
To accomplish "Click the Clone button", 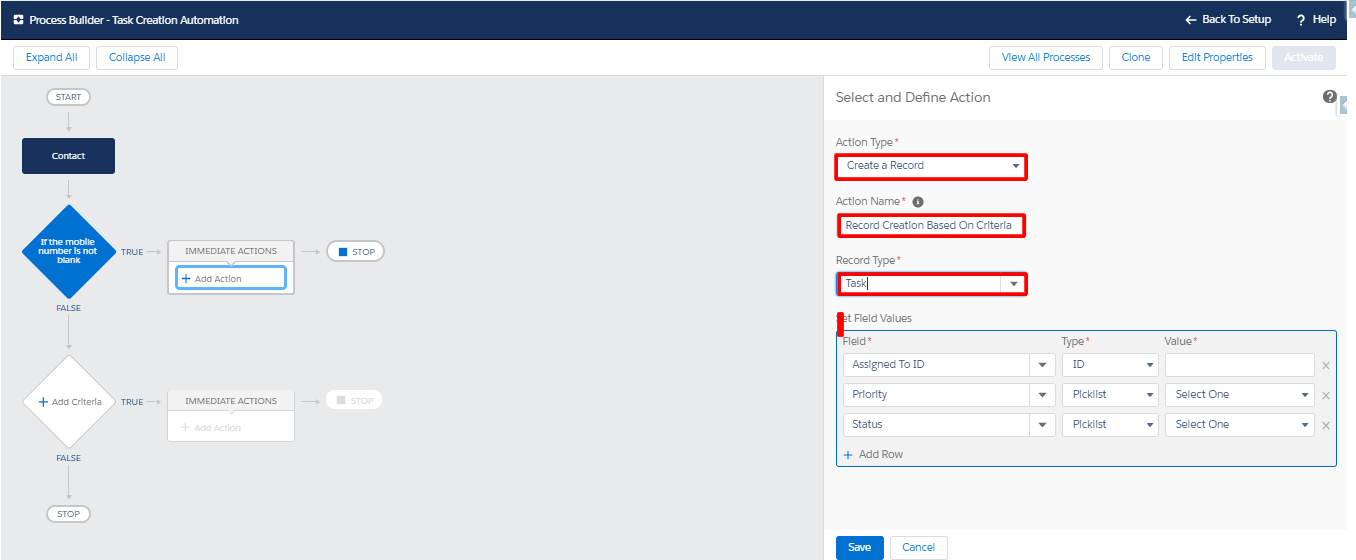I will 1136,58.
